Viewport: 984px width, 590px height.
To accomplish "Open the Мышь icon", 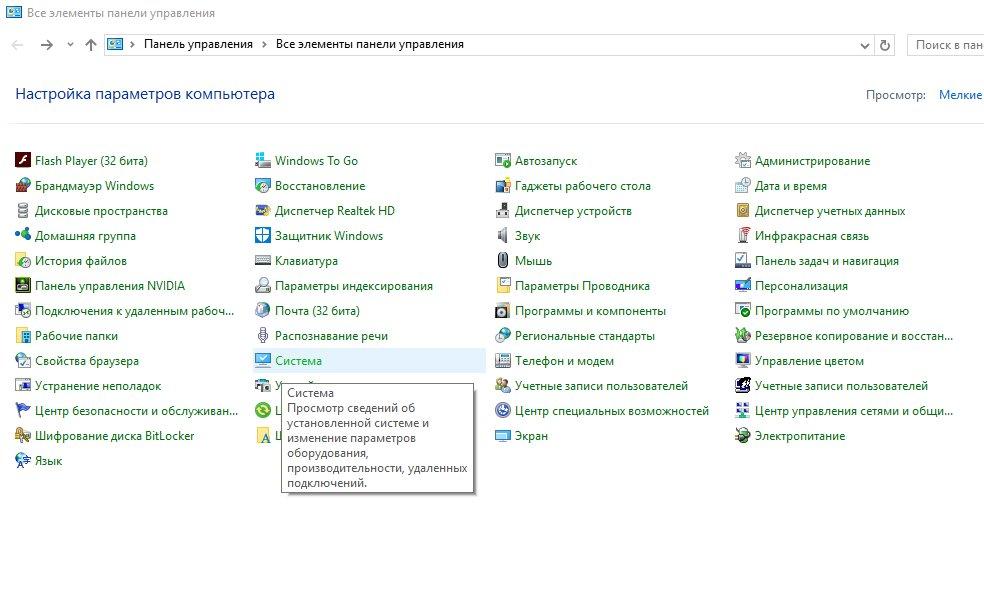I will (503, 260).
